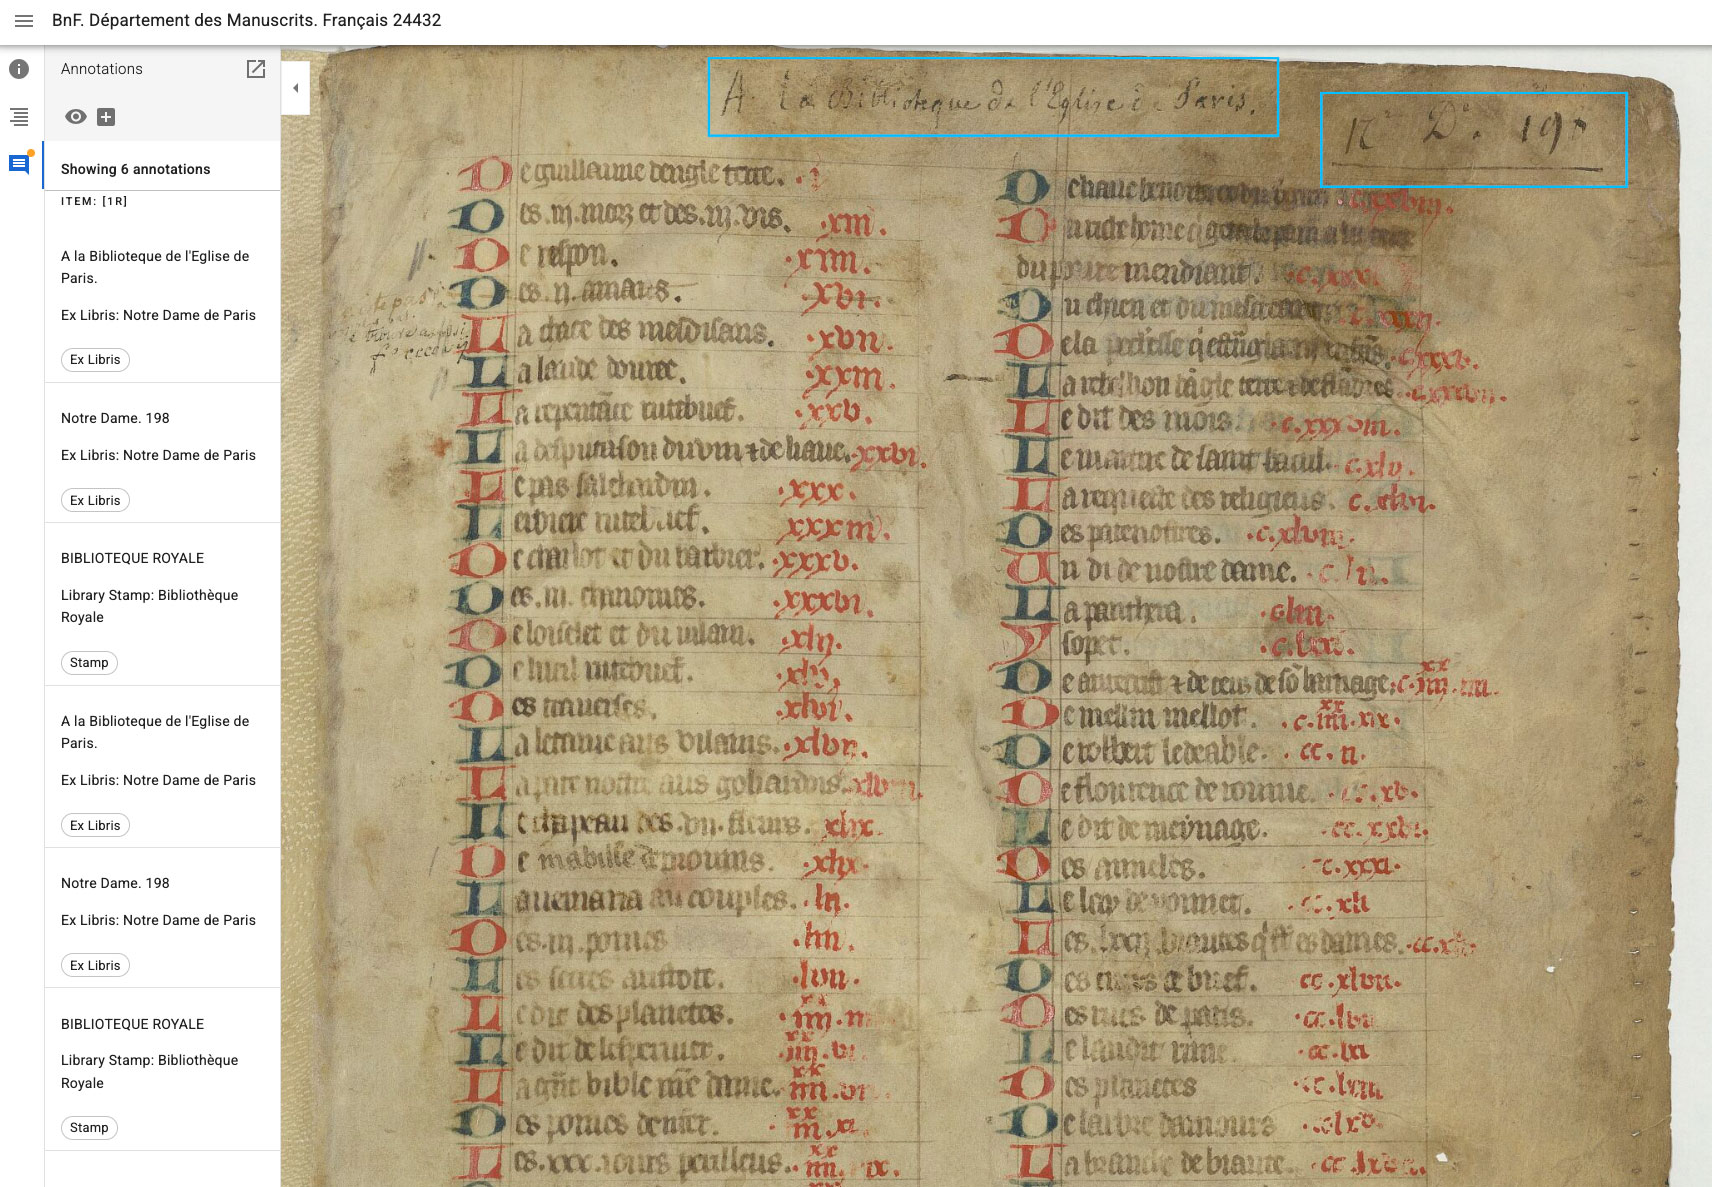Collapse the annotations side panel
1712x1187 pixels.
click(x=295, y=88)
